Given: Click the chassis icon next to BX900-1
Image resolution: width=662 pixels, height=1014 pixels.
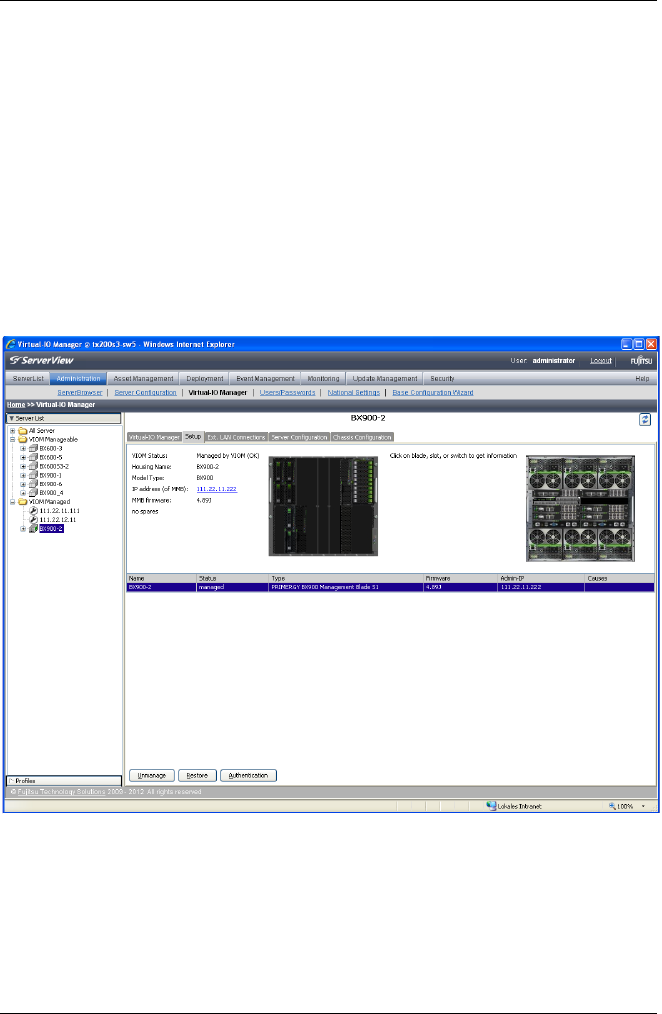Looking at the screenshot, I should 34,475.
